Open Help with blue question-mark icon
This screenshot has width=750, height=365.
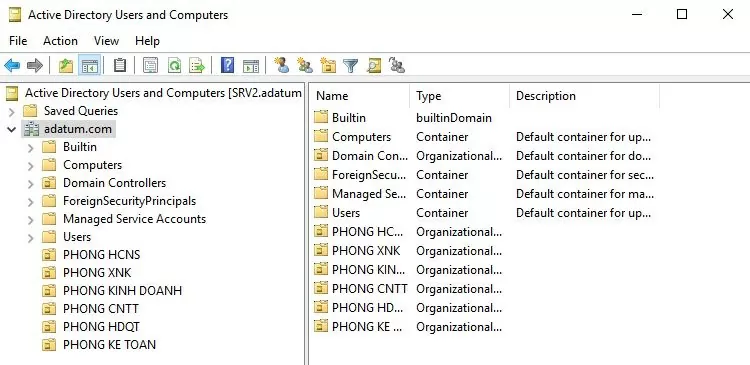[228, 65]
